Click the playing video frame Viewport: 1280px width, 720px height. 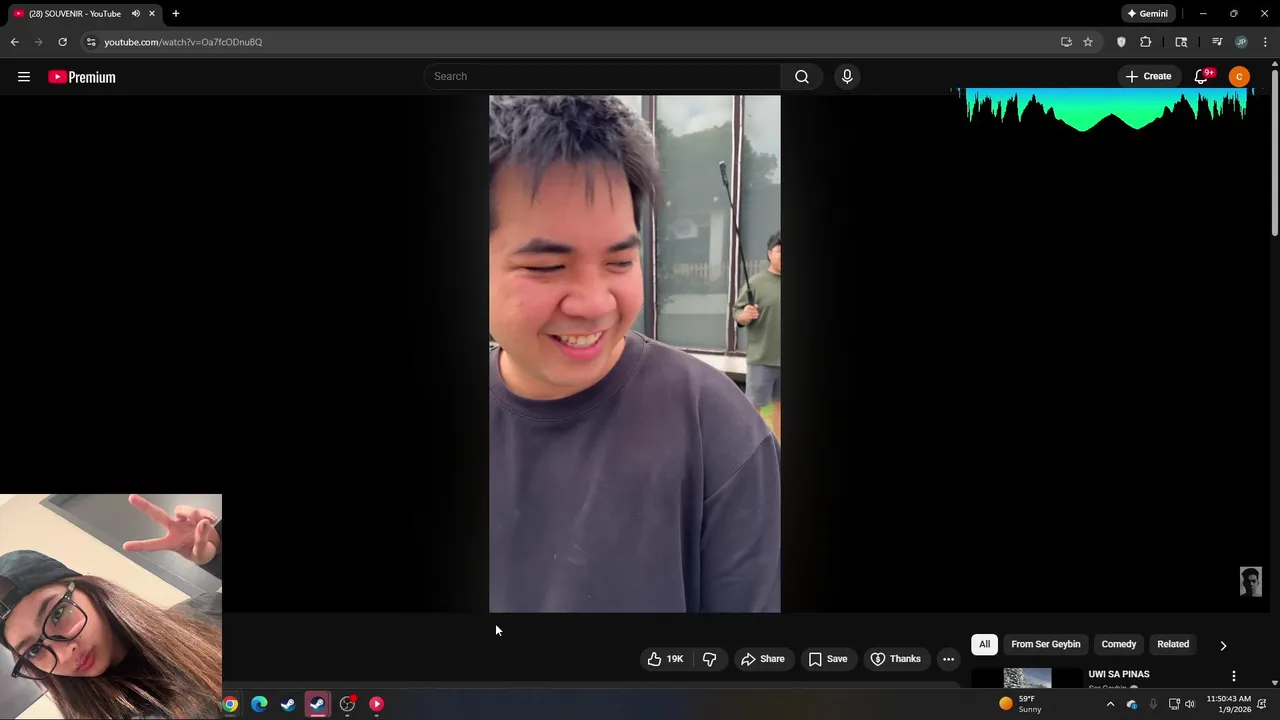634,354
